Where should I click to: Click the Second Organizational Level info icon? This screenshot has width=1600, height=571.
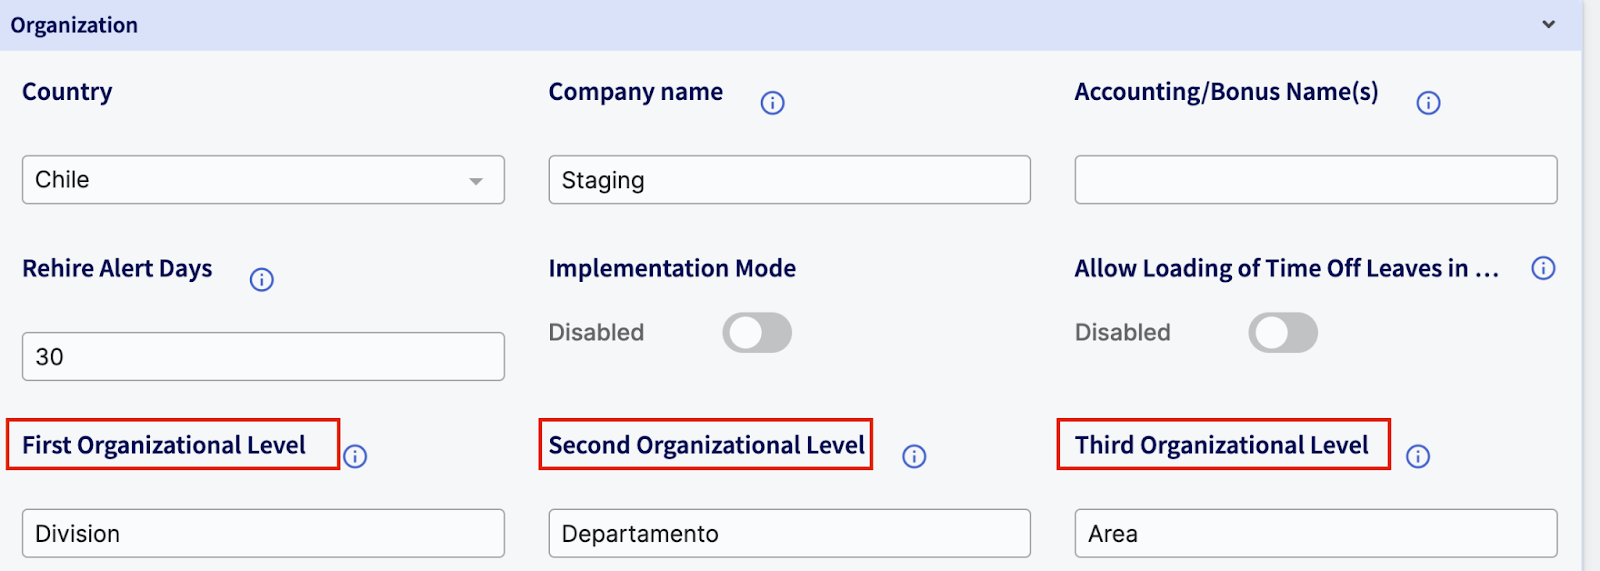coord(914,457)
